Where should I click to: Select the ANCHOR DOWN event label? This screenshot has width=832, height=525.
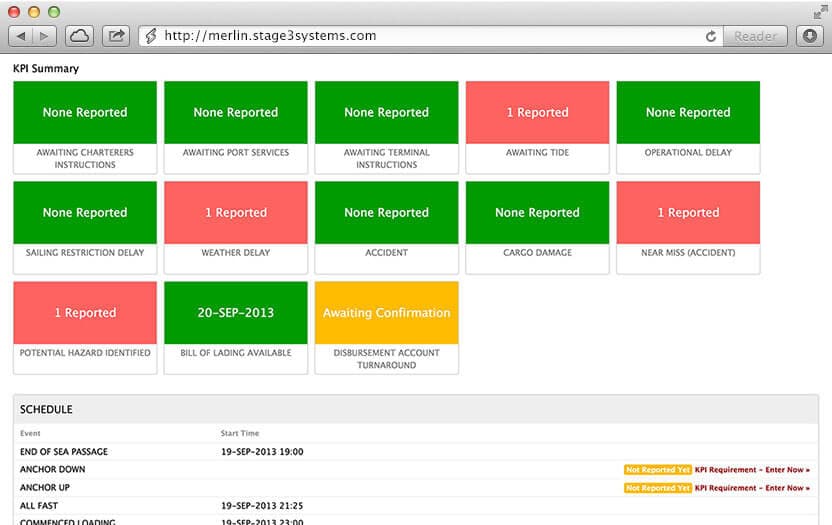point(53,469)
